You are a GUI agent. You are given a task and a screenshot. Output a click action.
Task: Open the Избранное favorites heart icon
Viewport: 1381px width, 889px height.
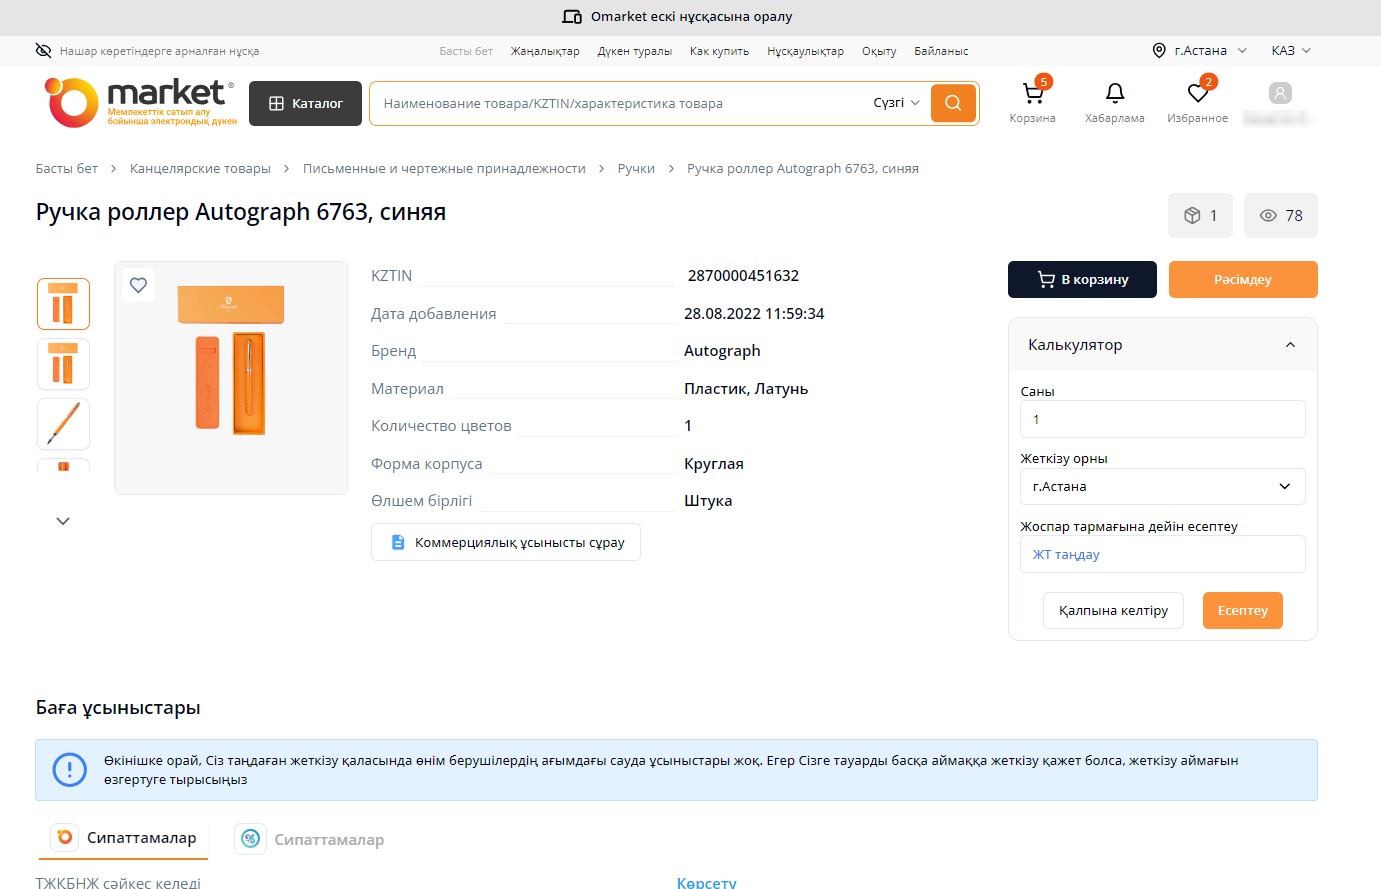pos(1197,95)
